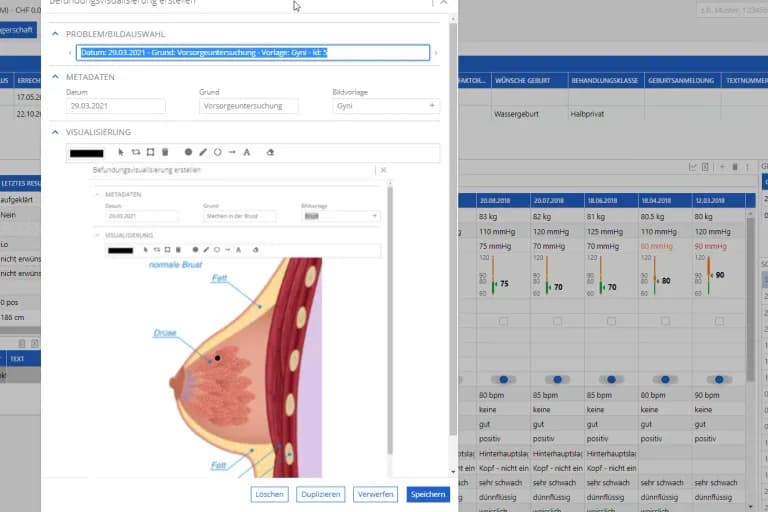Click the second small icon above the TEXT column
Screen dimensions: 768x512
pyautogui.click(x=34, y=343)
